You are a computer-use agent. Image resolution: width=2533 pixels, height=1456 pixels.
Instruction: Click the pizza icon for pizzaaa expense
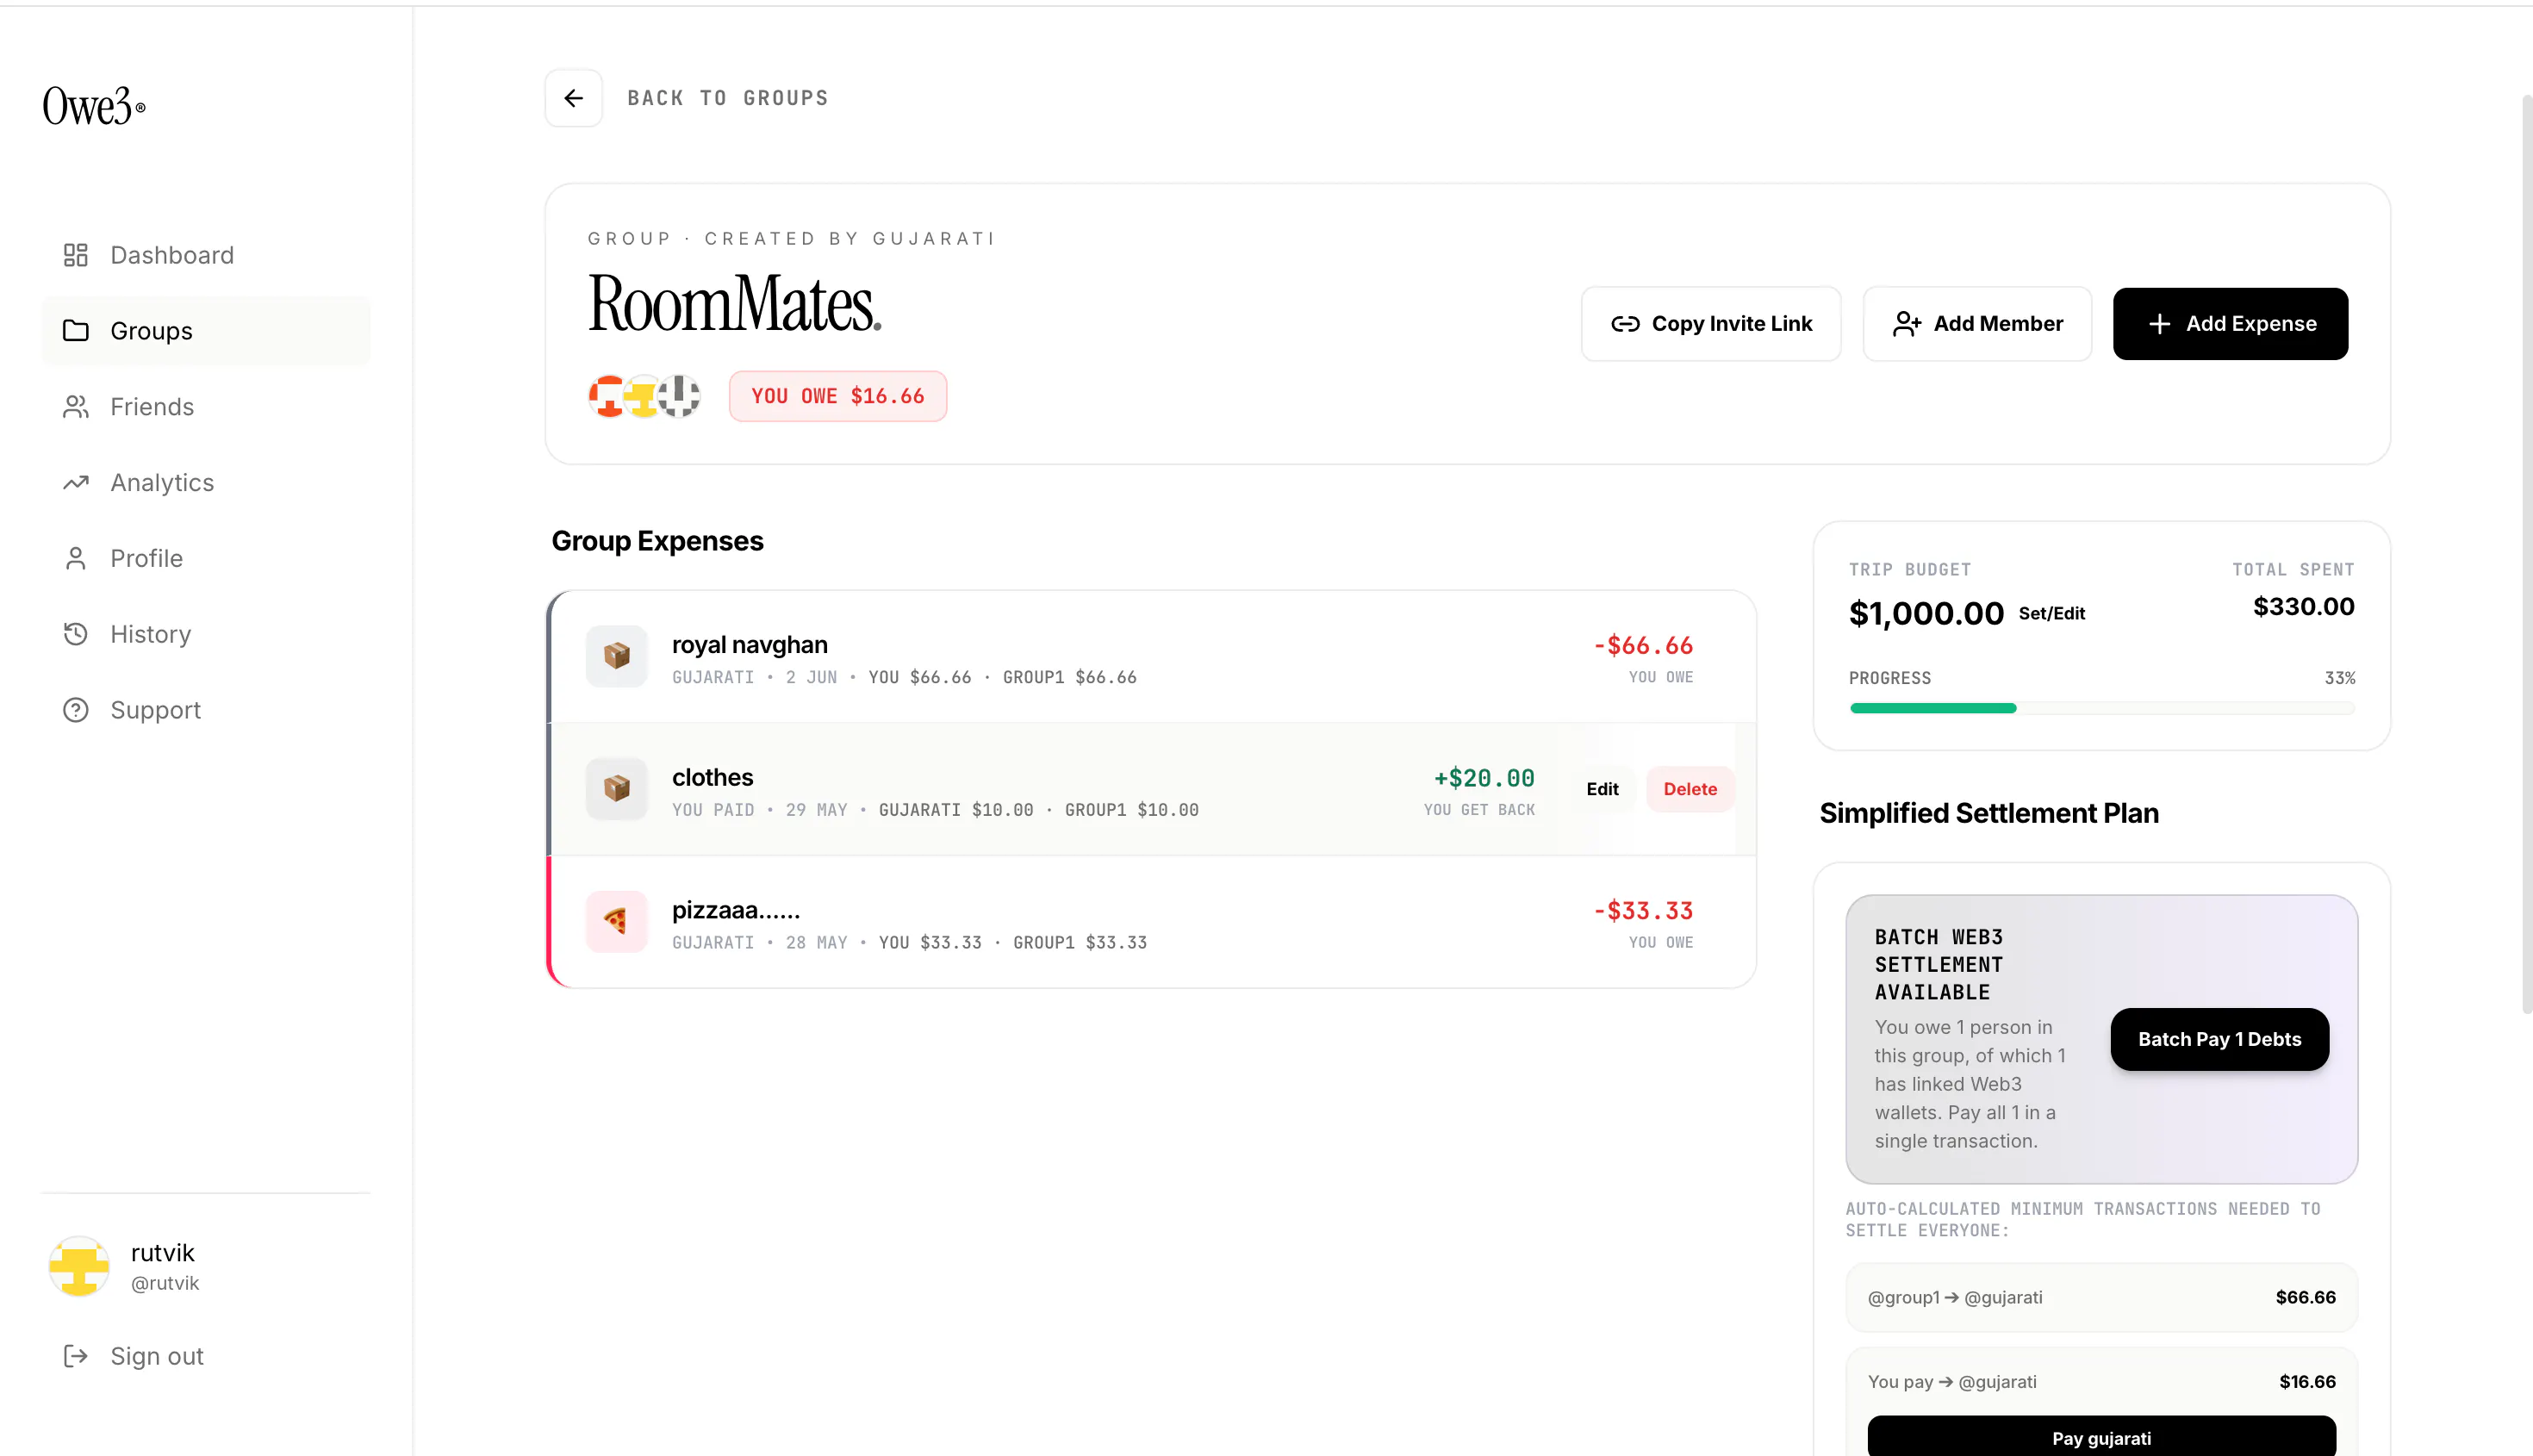click(x=617, y=921)
